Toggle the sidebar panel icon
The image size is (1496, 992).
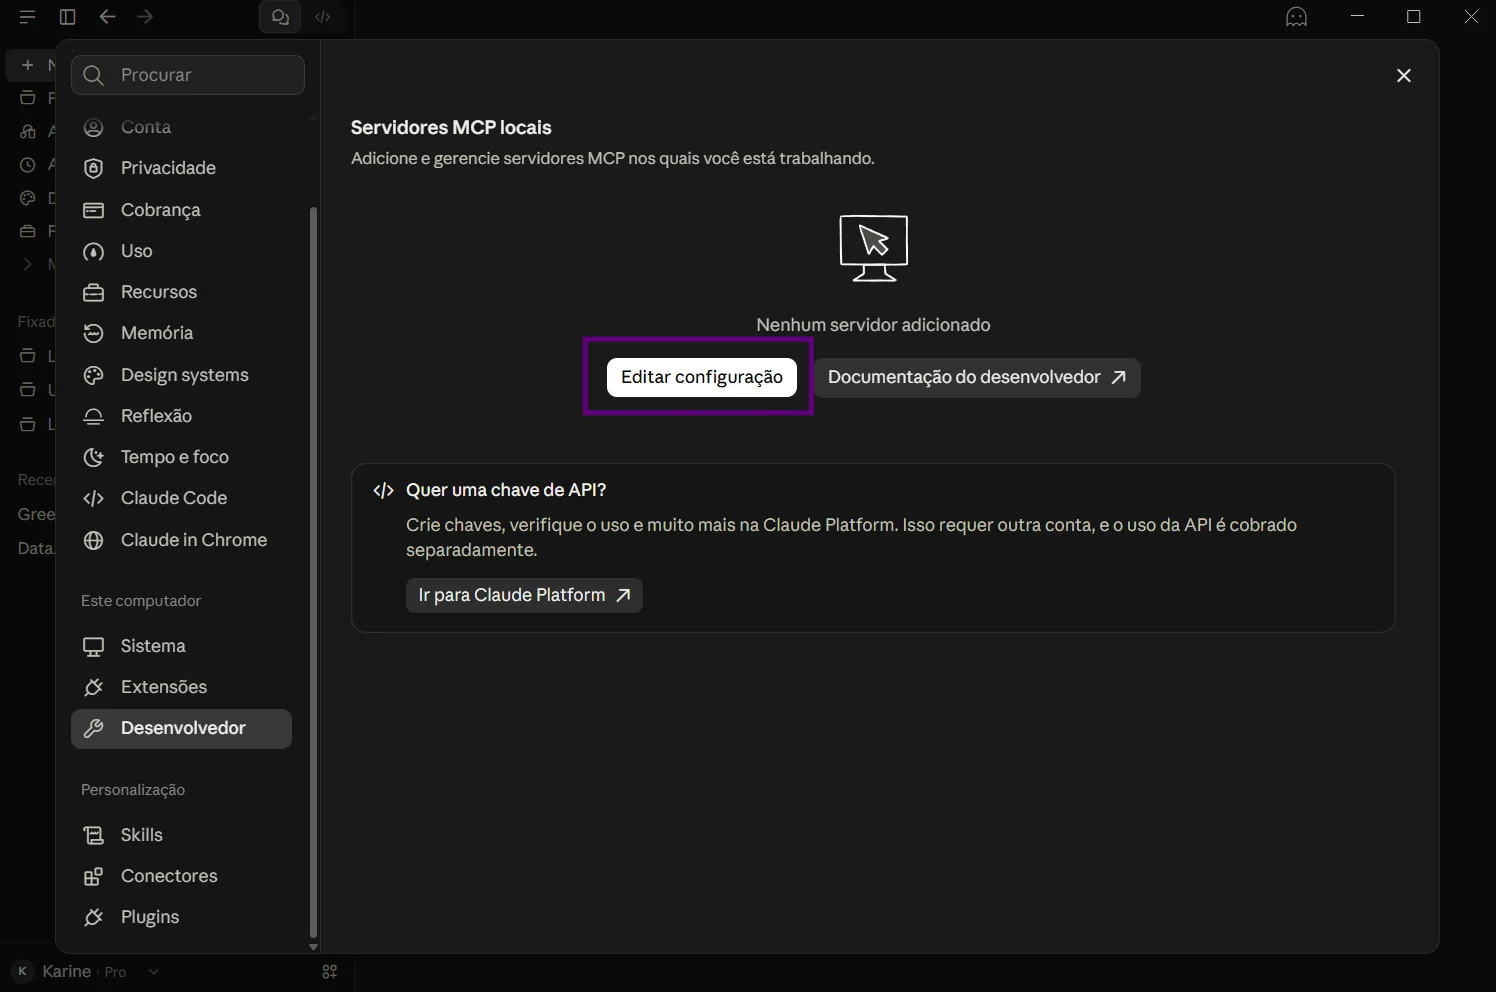[67, 17]
